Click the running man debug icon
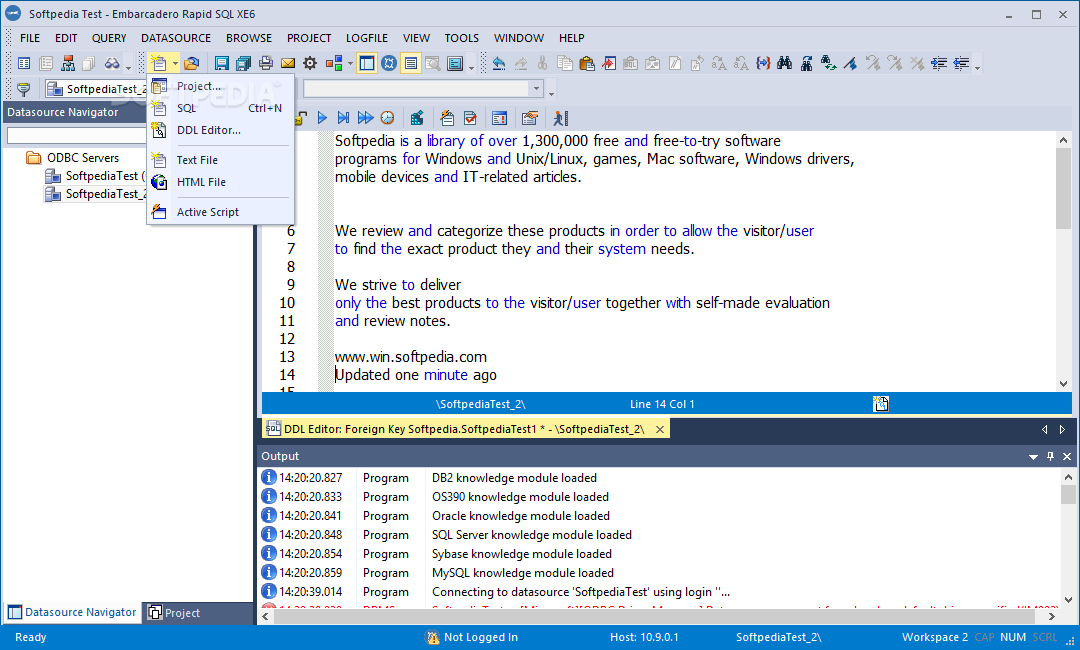Image resolution: width=1080 pixels, height=650 pixels. pos(560,118)
